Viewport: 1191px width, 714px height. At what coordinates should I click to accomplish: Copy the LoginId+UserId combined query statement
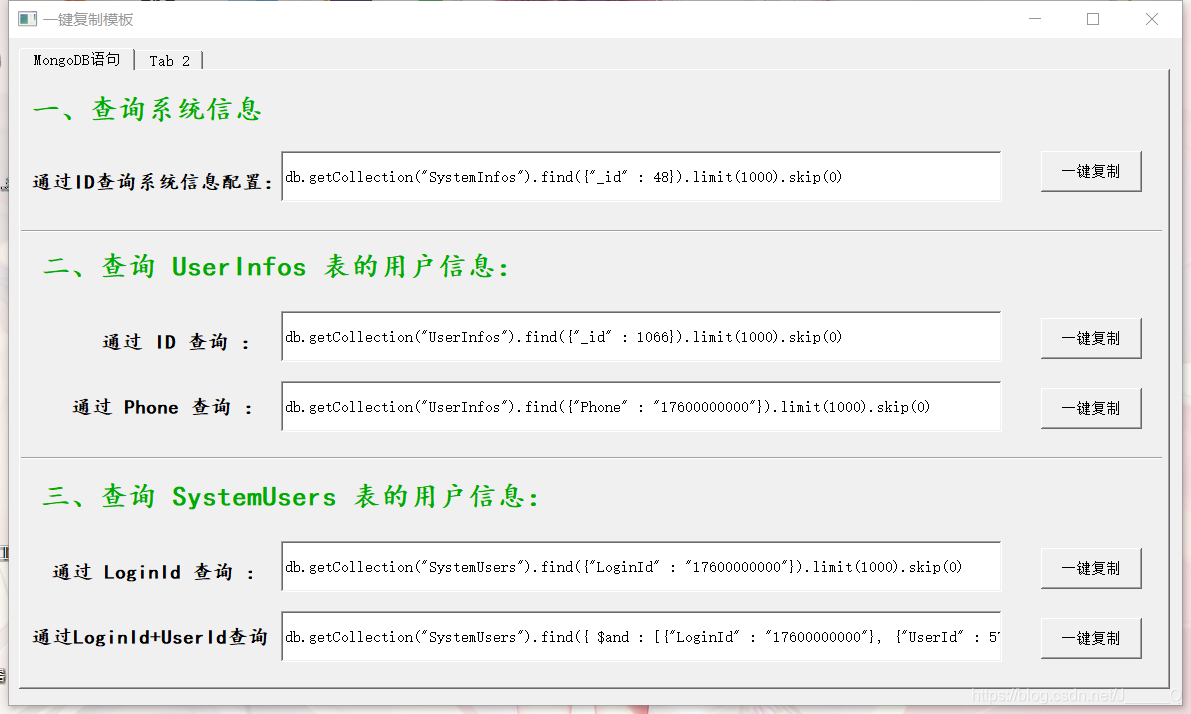click(x=1090, y=638)
